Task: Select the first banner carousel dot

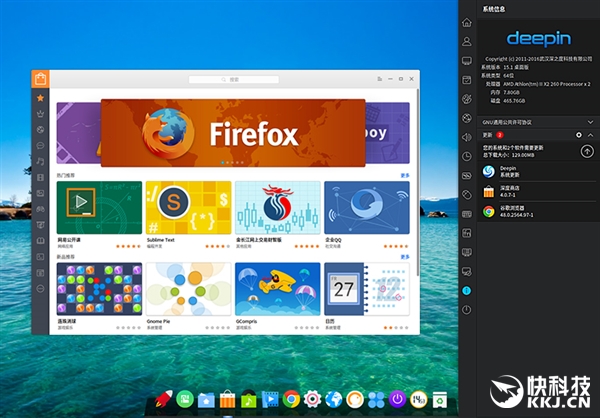Action: click(x=223, y=162)
